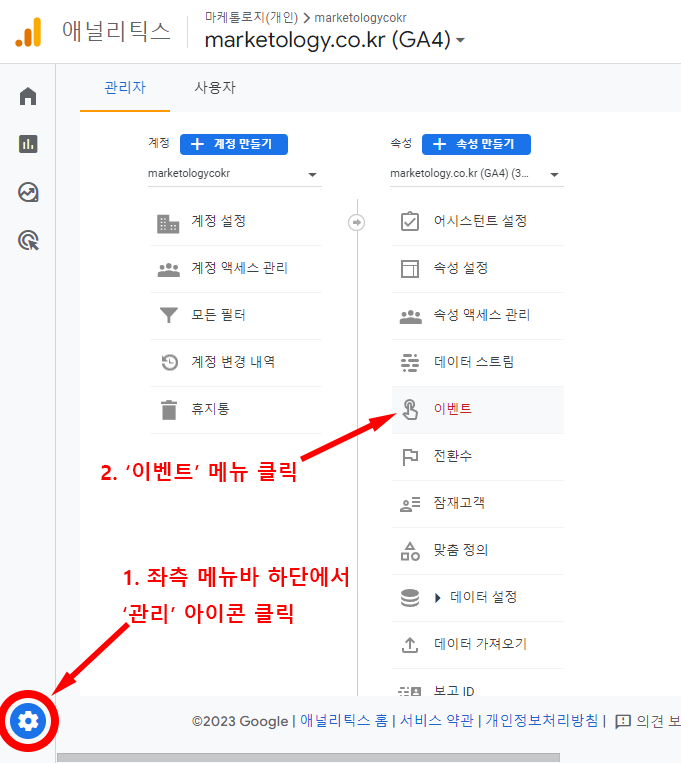The width and height of the screenshot is (681, 763).
Task: Click the horizontal scrollbar at bottom
Action: 309,758
